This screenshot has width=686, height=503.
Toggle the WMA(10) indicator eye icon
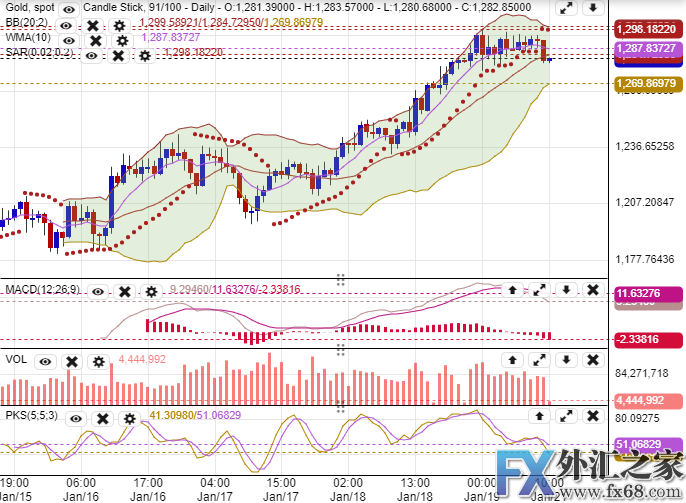(x=69, y=40)
